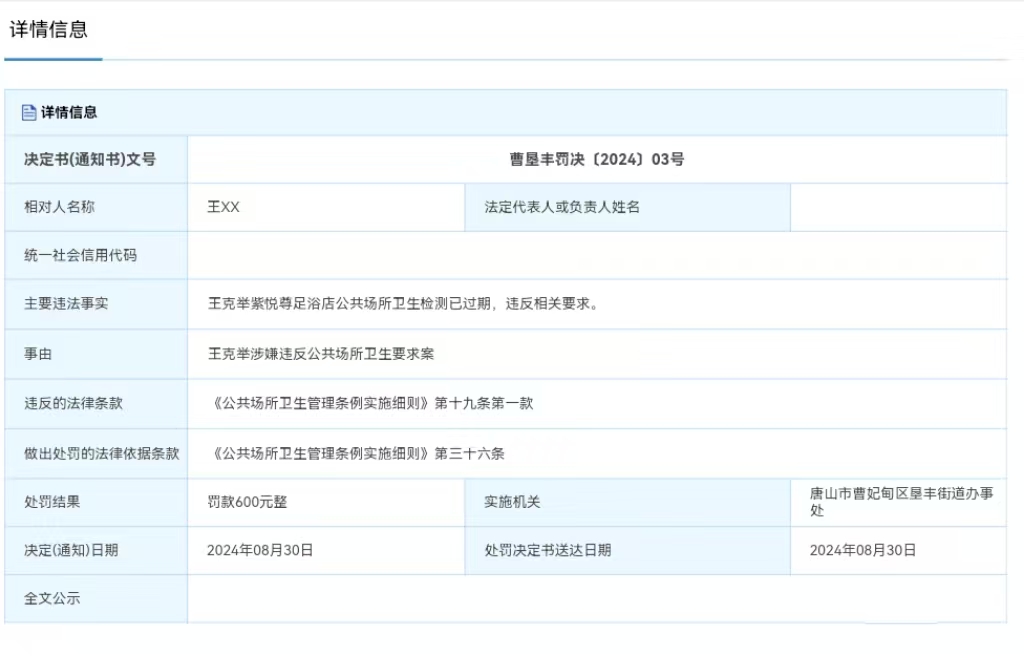Screen dimensions: 1024x657
Task: Click the 详情信息 panel header text
Action: coord(69,112)
